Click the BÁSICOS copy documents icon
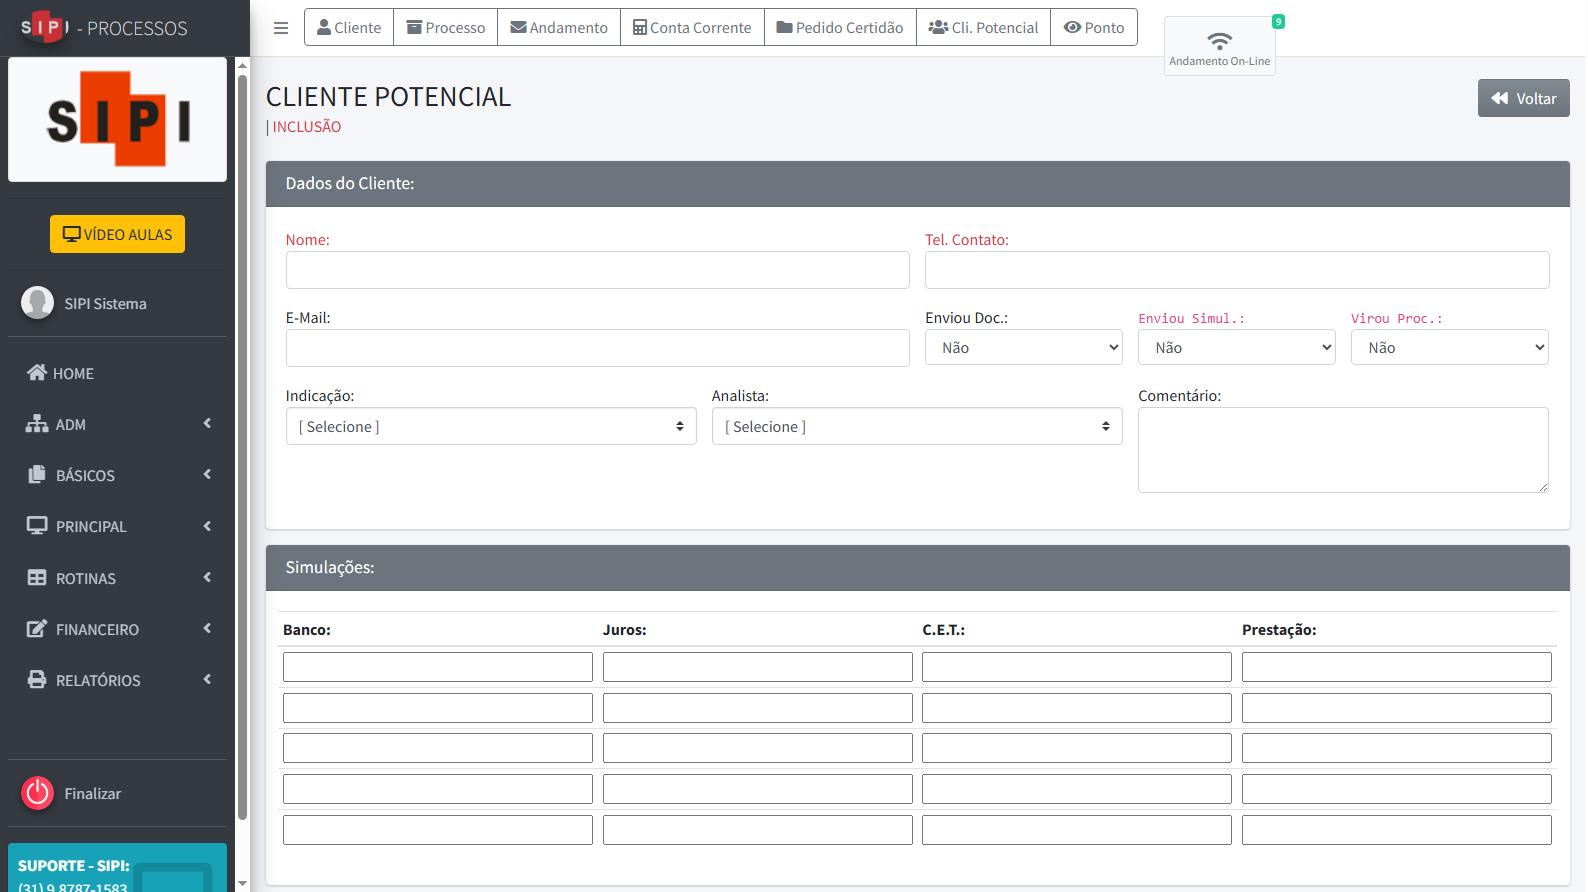Image resolution: width=1588 pixels, height=892 pixels. pos(37,474)
